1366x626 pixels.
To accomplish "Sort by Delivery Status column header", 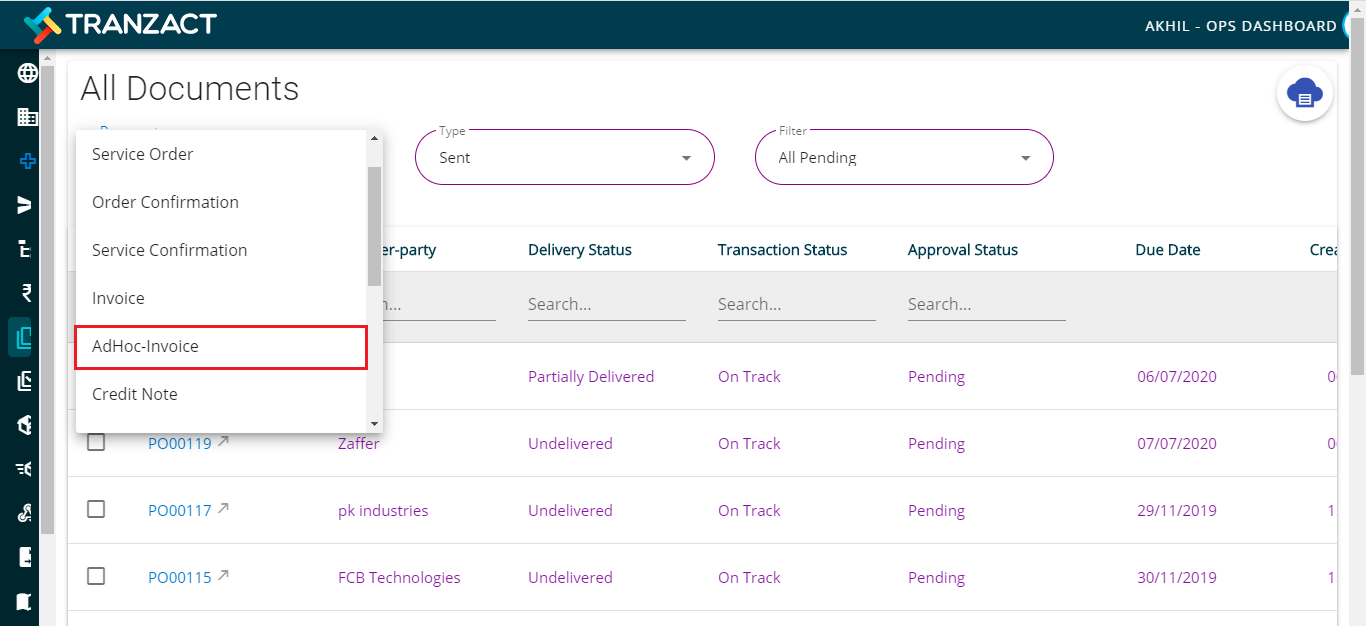I will pyautogui.click(x=580, y=250).
